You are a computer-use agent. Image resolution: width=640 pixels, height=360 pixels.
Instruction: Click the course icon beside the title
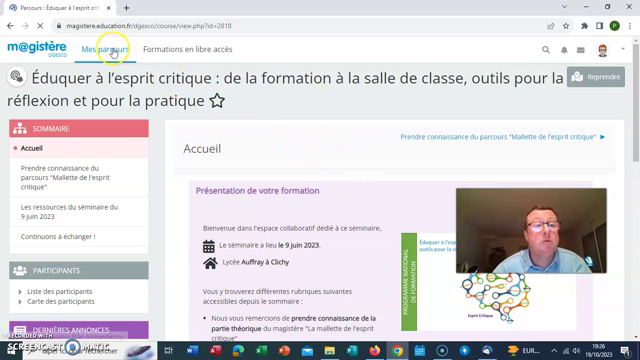[17, 77]
